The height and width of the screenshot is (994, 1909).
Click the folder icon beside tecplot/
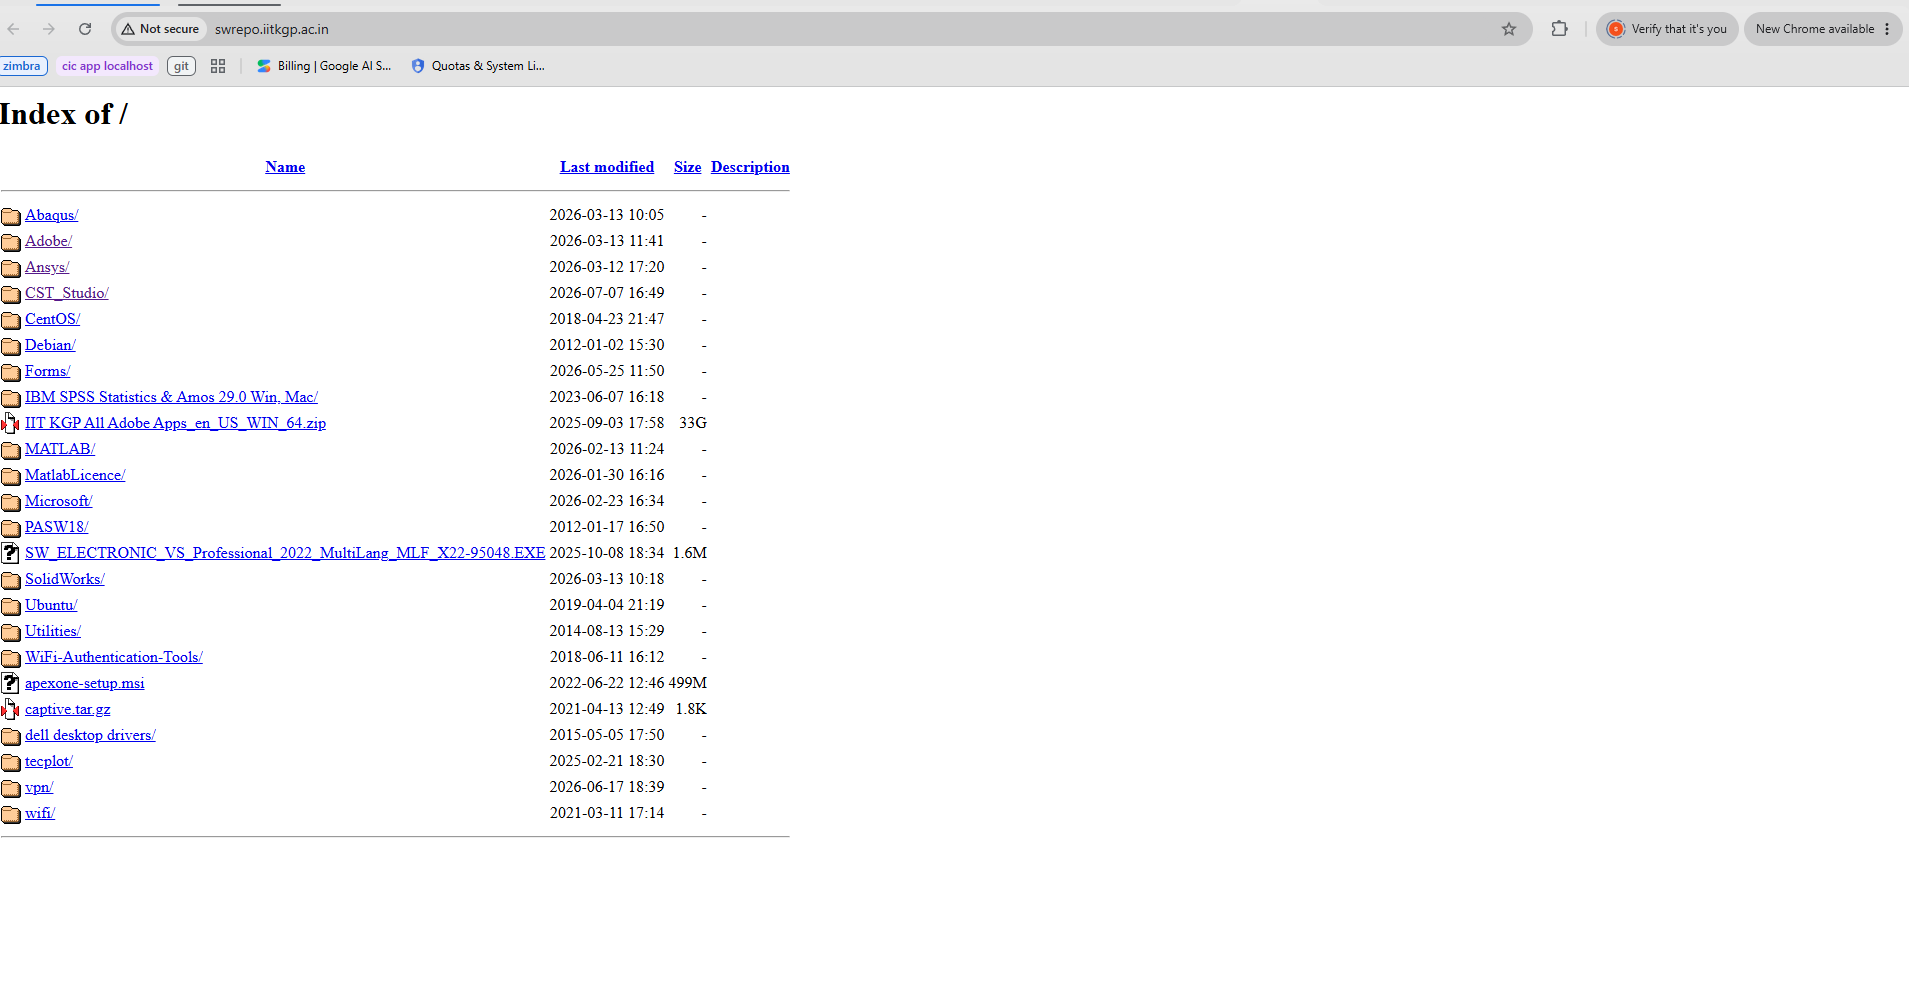pos(11,762)
